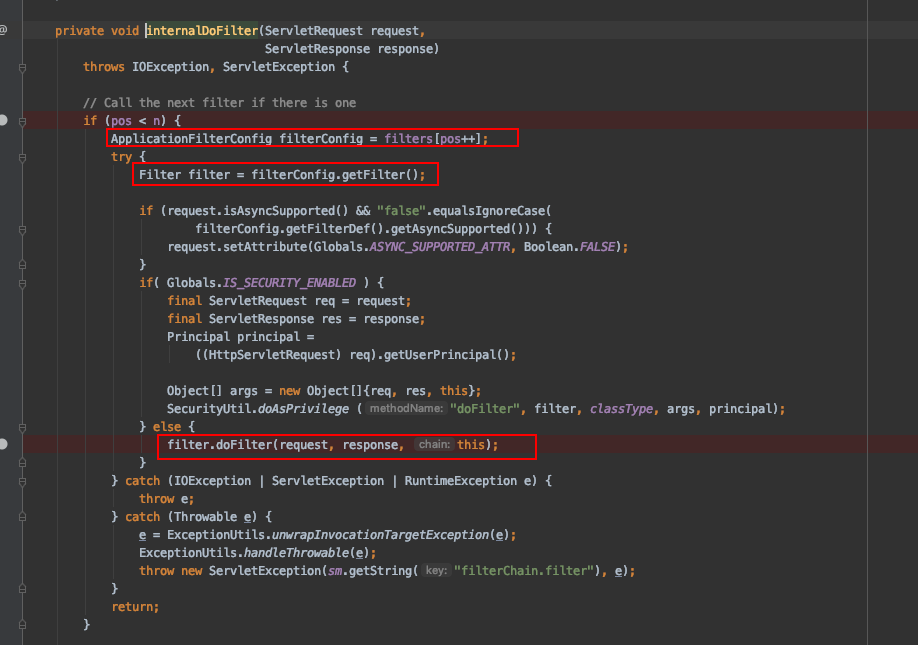Image resolution: width=918 pixels, height=645 pixels.
Task: Click 'RuntimeException' in the catch clause
Action: click(x=461, y=481)
